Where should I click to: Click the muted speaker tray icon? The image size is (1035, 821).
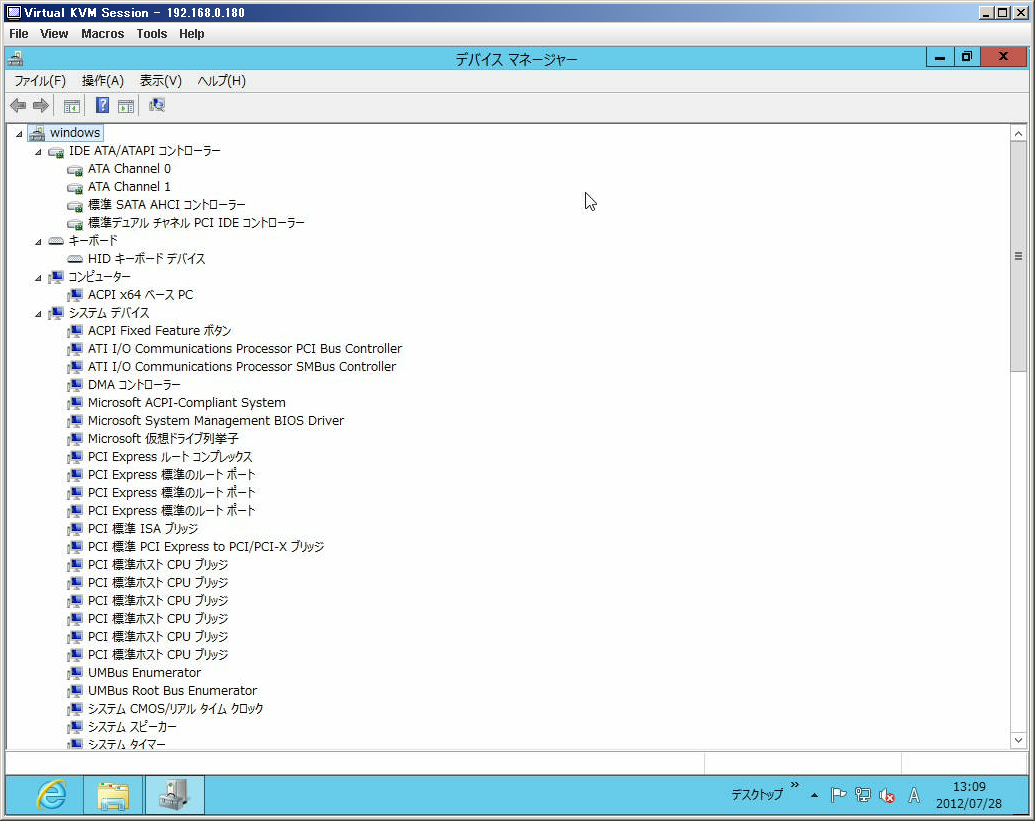coord(887,796)
